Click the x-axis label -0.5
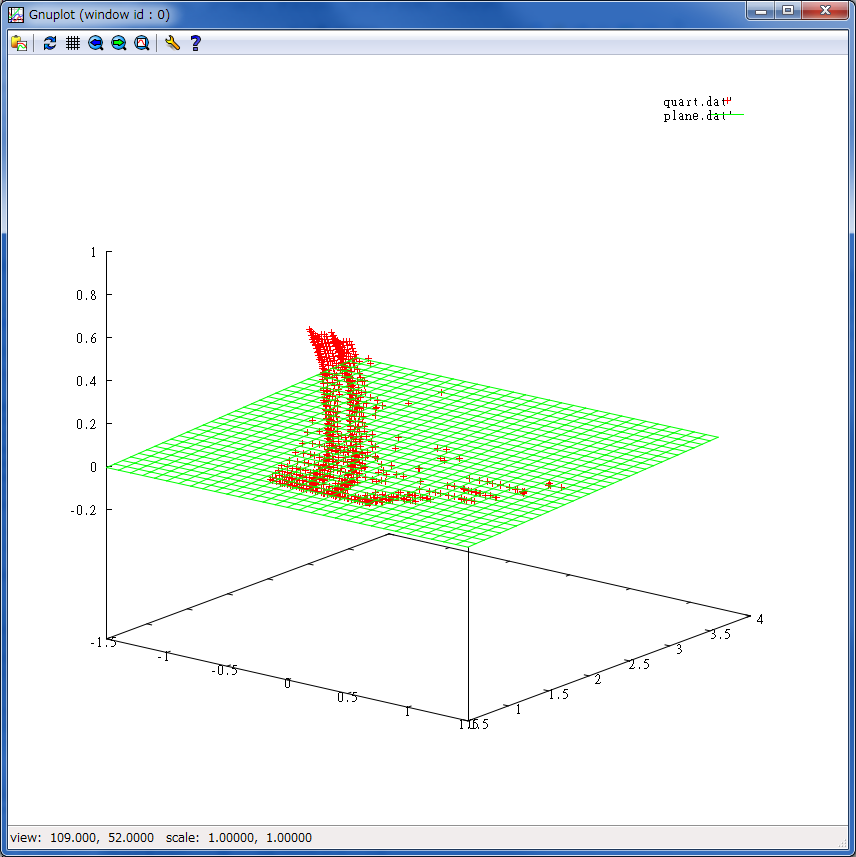856x857 pixels. [x=225, y=670]
